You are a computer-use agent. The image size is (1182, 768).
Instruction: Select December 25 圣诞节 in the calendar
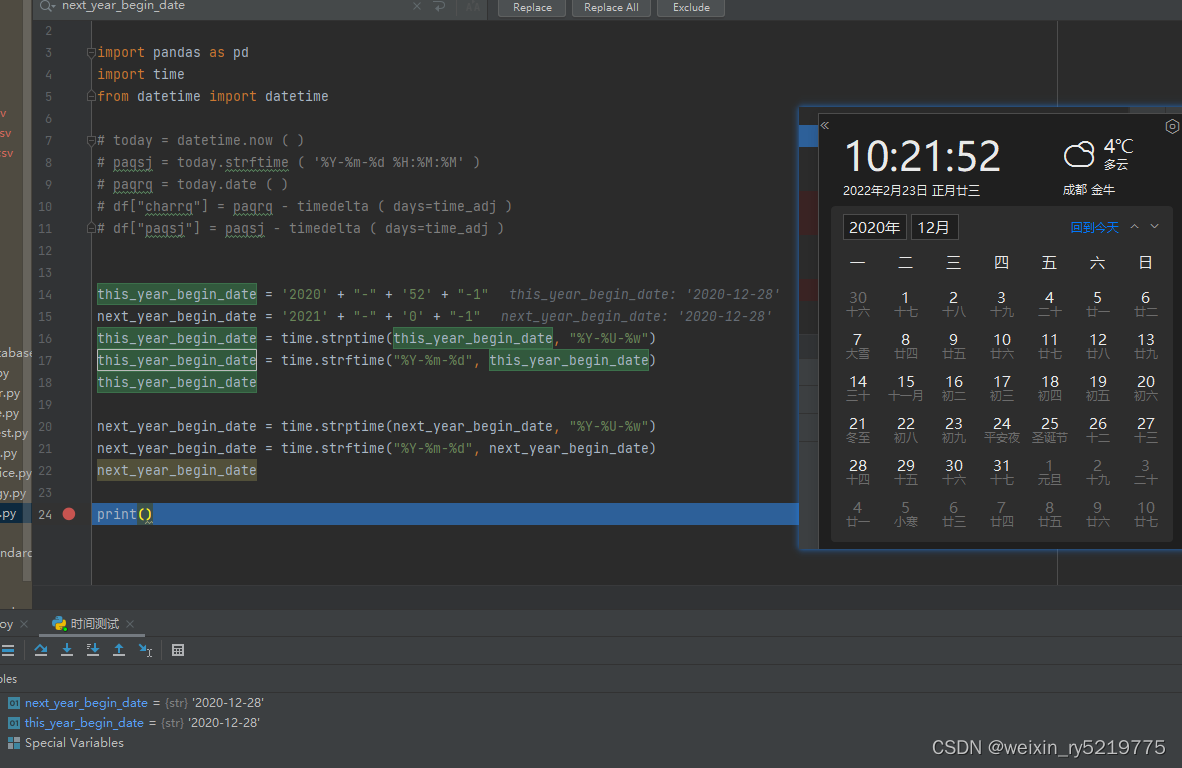[x=1049, y=430]
